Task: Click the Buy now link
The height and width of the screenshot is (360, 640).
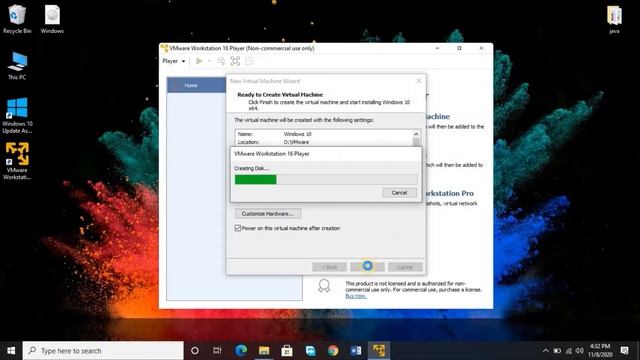Action: [356, 296]
